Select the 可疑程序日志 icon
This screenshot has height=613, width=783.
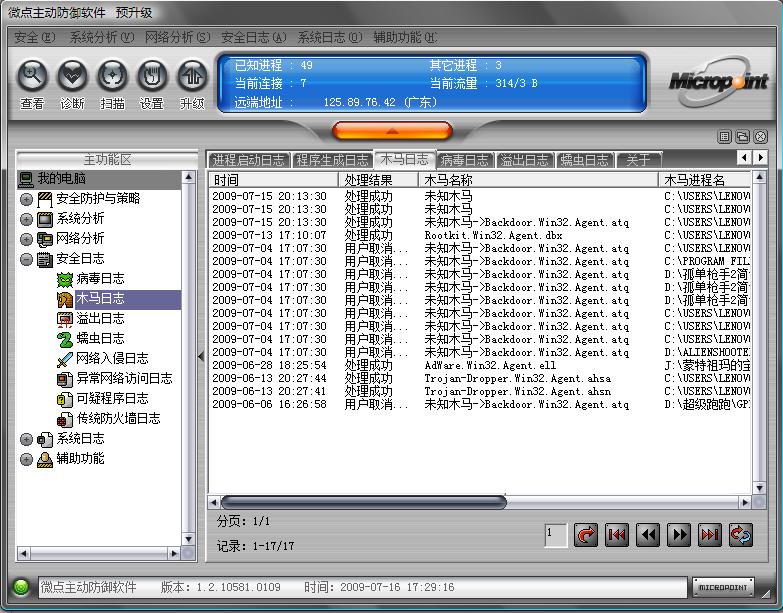click(65, 399)
